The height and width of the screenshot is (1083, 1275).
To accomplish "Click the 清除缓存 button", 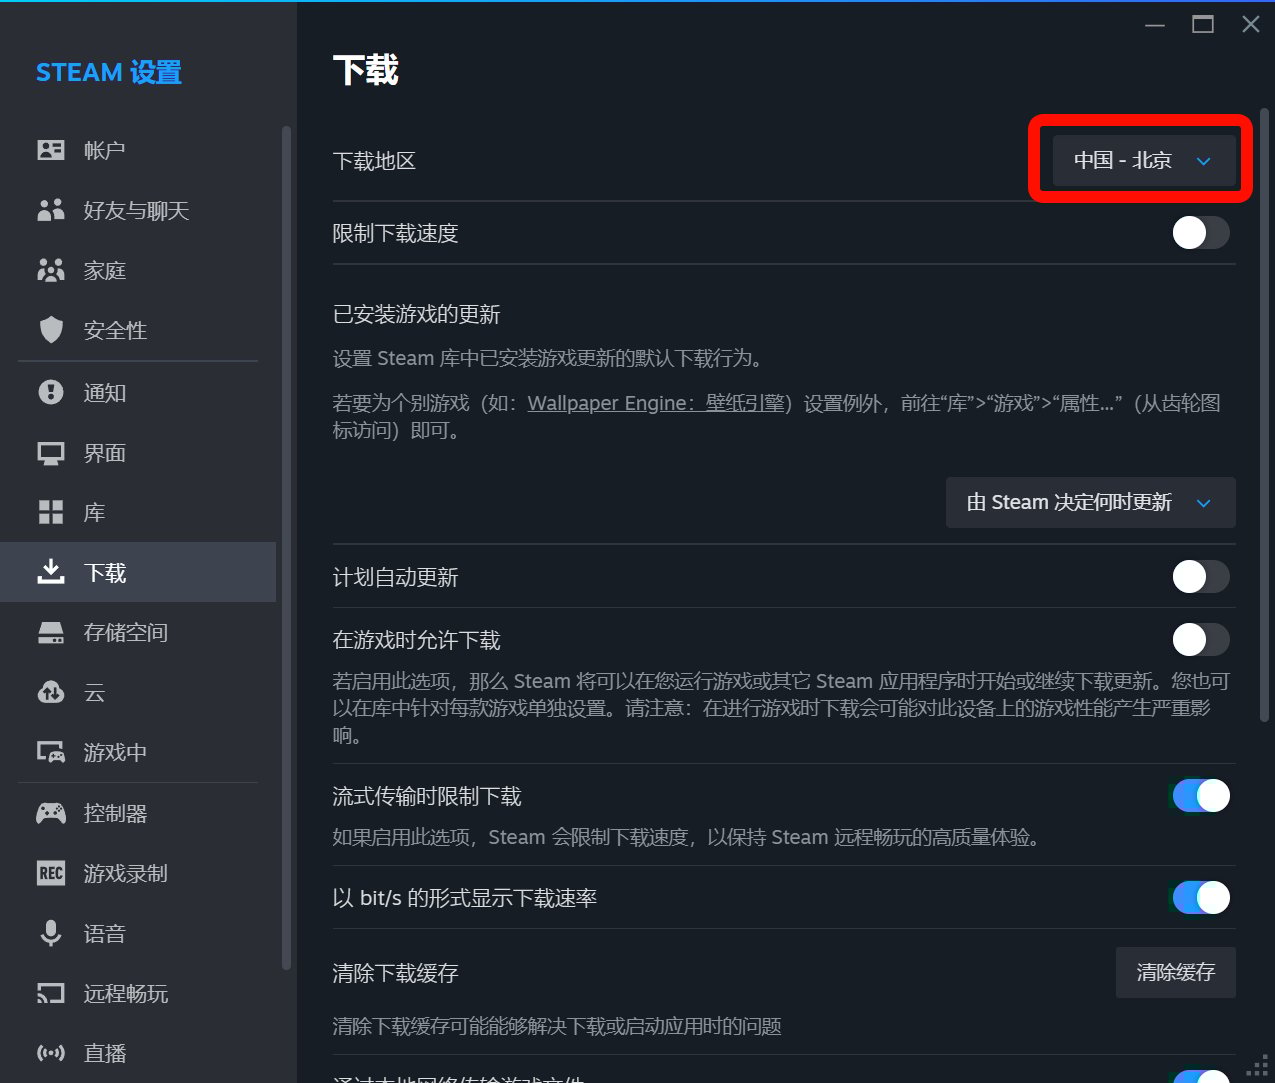I will coord(1176,972).
